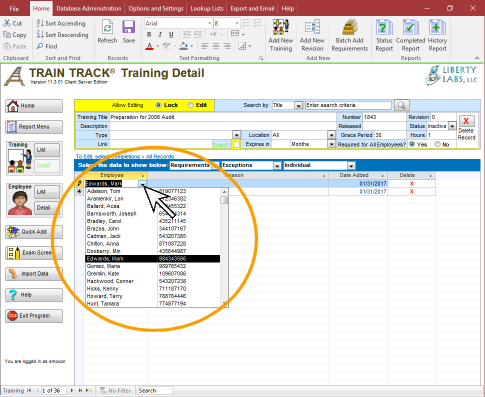Click the Refresh records icon
This screenshot has height=397, width=485.
[x=107, y=32]
